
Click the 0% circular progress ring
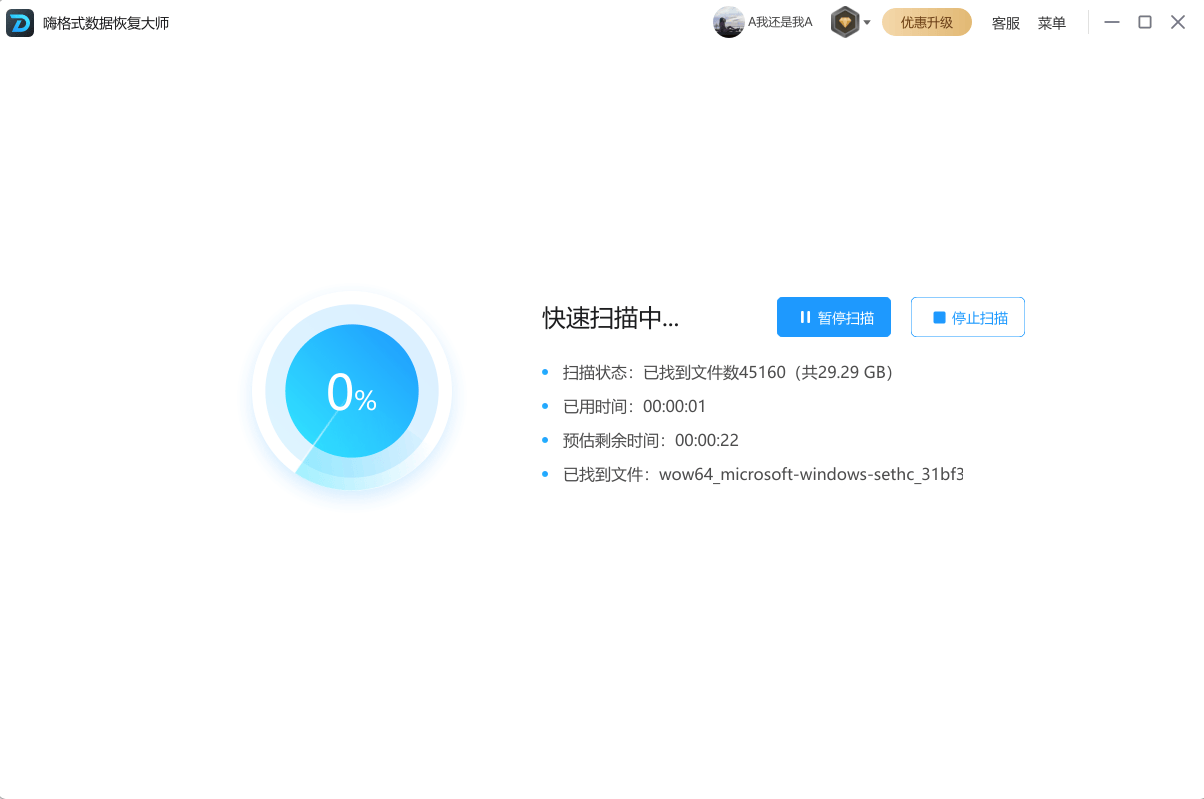pyautogui.click(x=352, y=391)
